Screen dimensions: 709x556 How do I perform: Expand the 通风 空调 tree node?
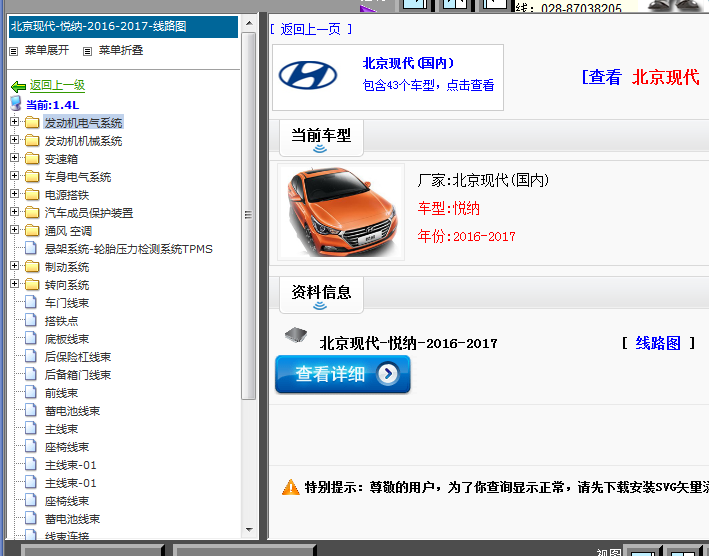pos(14,230)
